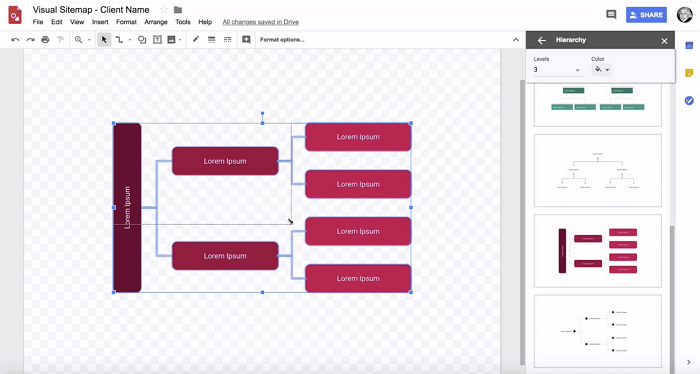This screenshot has width=700, height=374.
Task: Open the Help menu
Action: coord(205,22)
